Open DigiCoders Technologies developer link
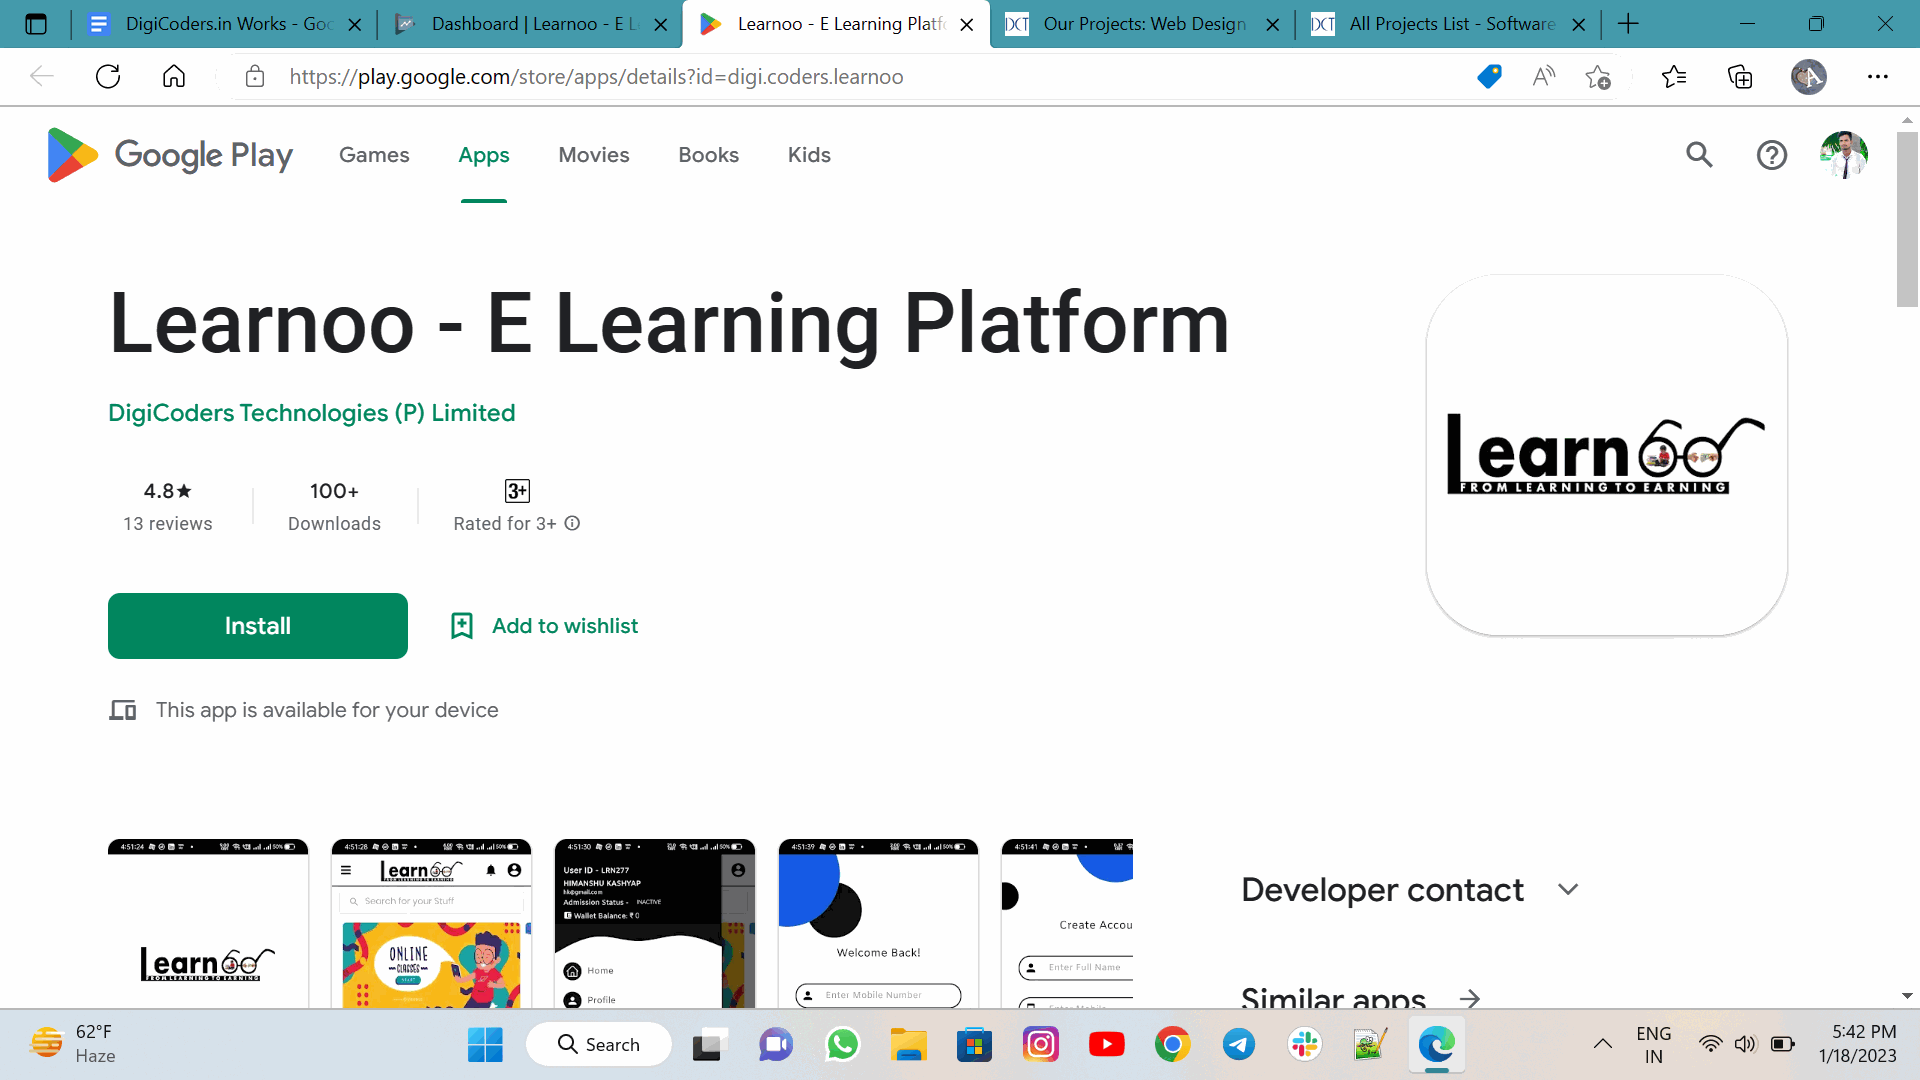Image resolution: width=1920 pixels, height=1080 pixels. point(312,413)
